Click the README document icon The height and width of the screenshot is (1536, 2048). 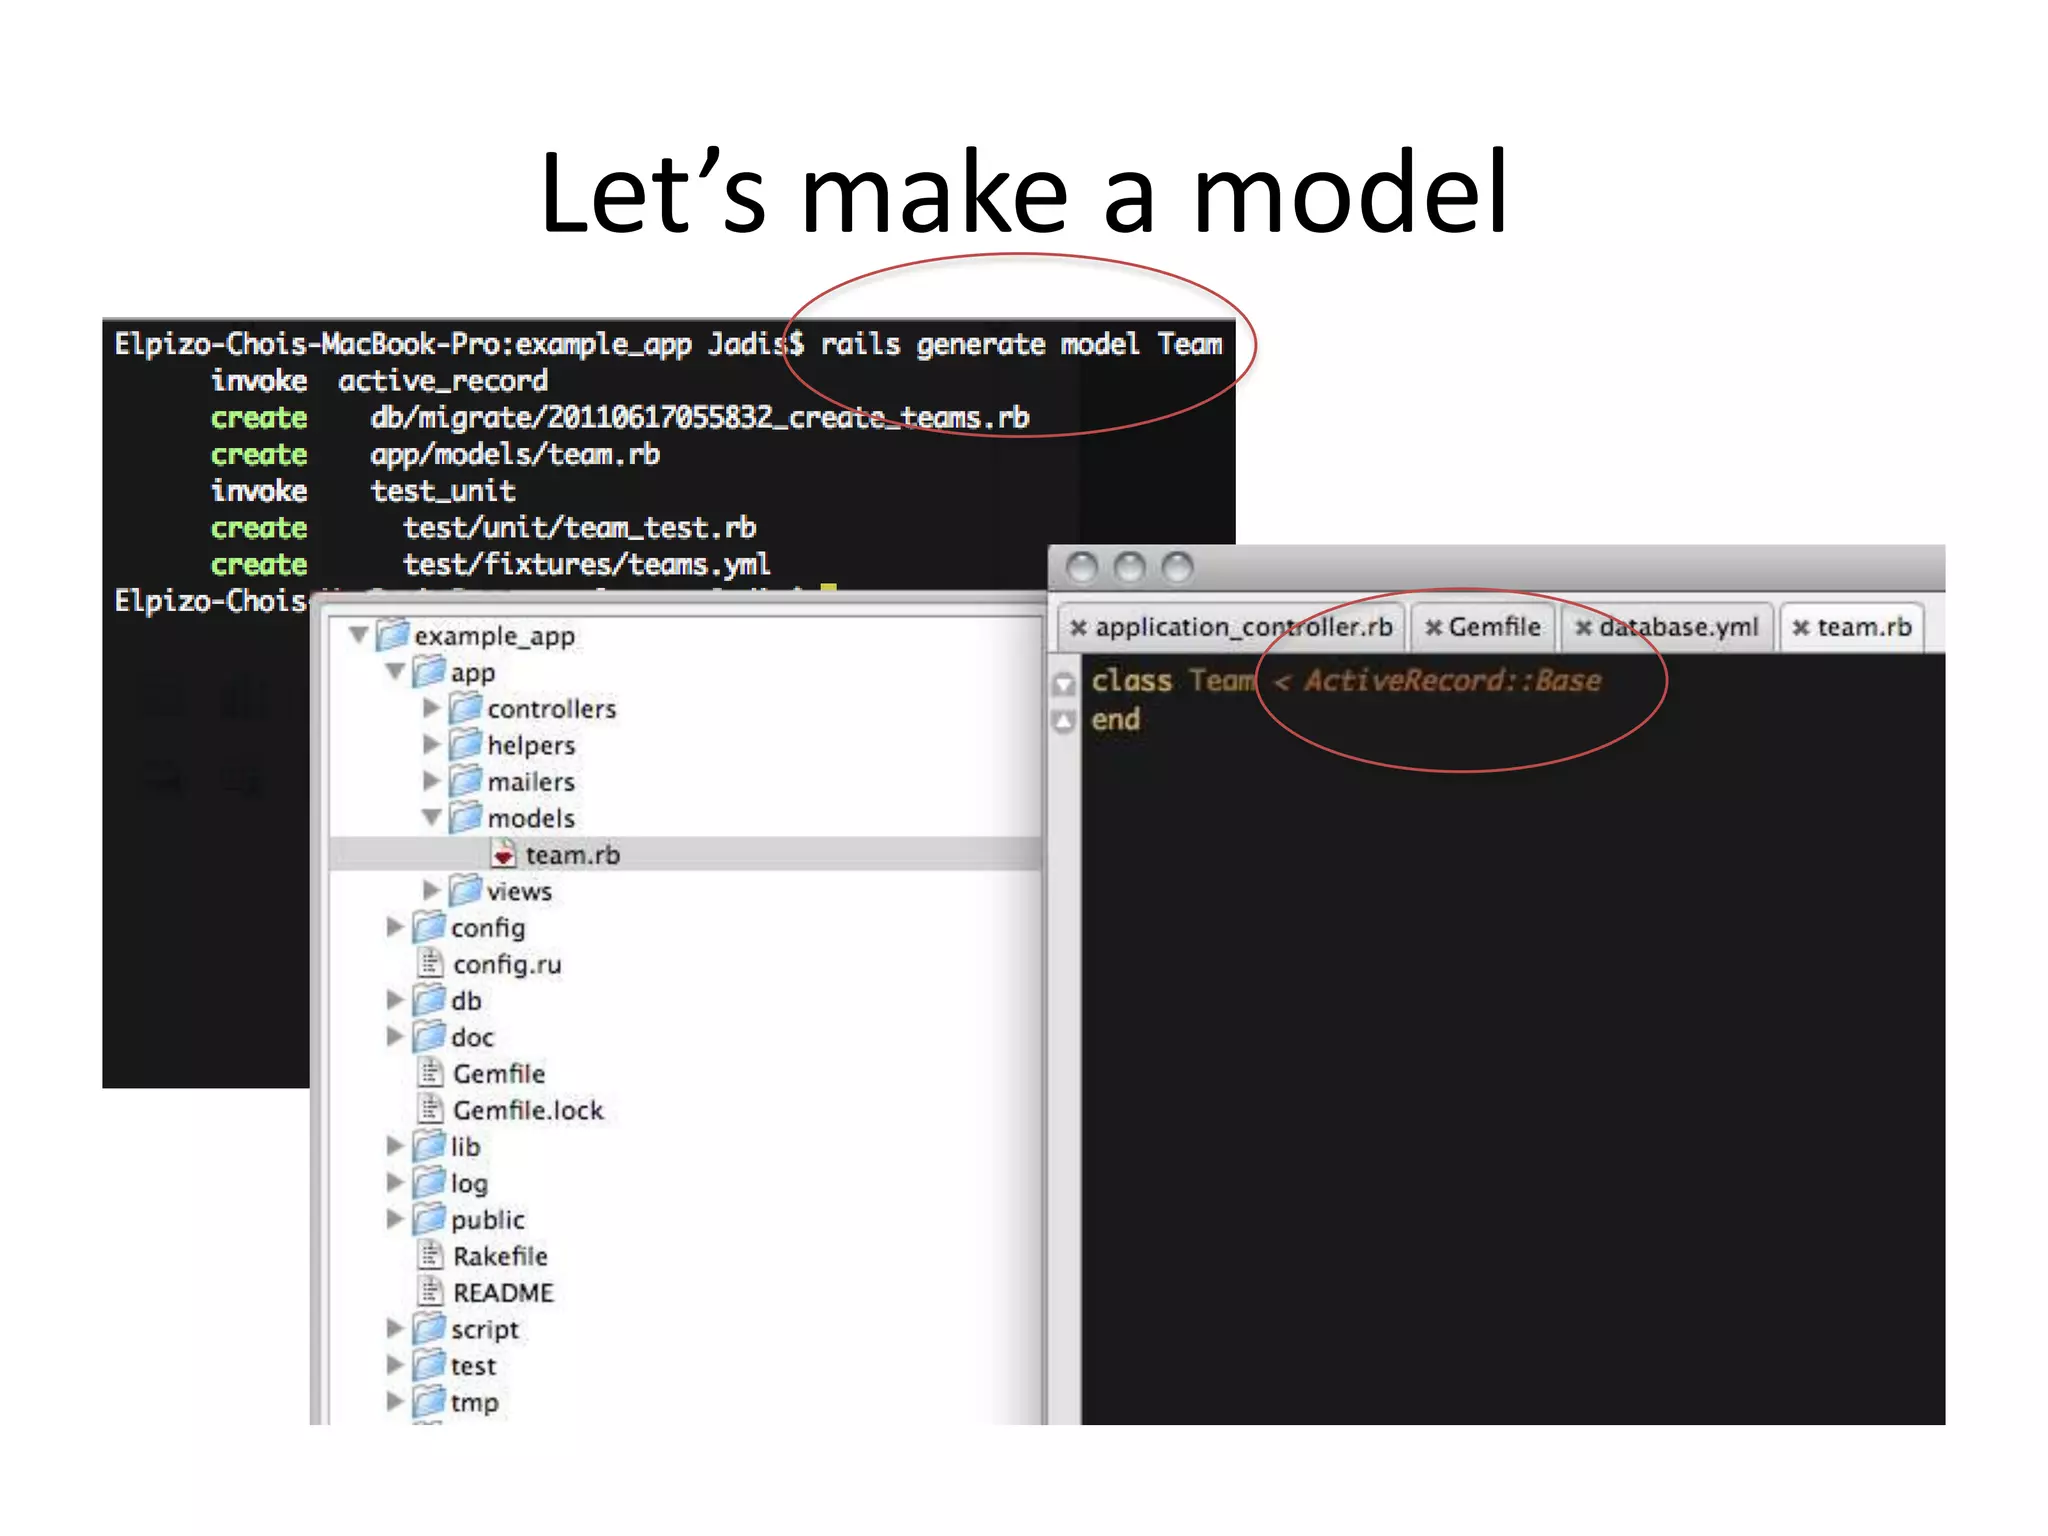click(430, 1292)
